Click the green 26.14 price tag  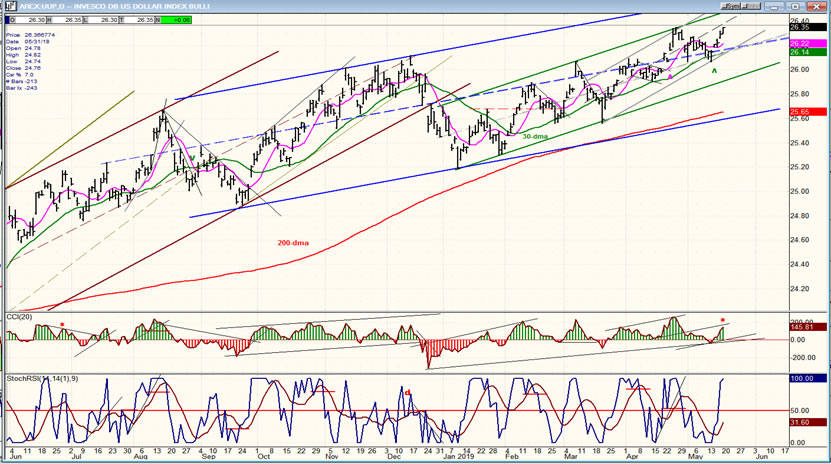point(807,52)
